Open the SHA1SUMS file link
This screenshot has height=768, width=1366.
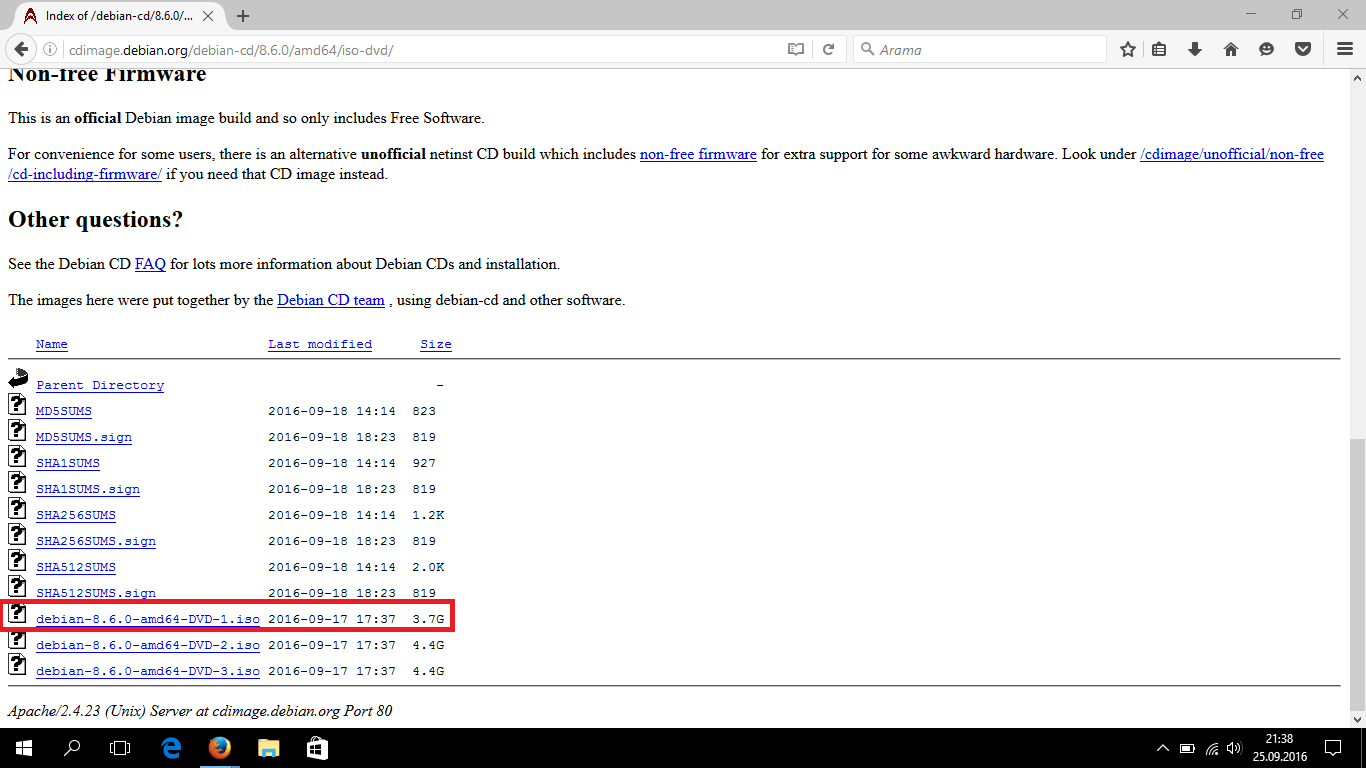68,463
